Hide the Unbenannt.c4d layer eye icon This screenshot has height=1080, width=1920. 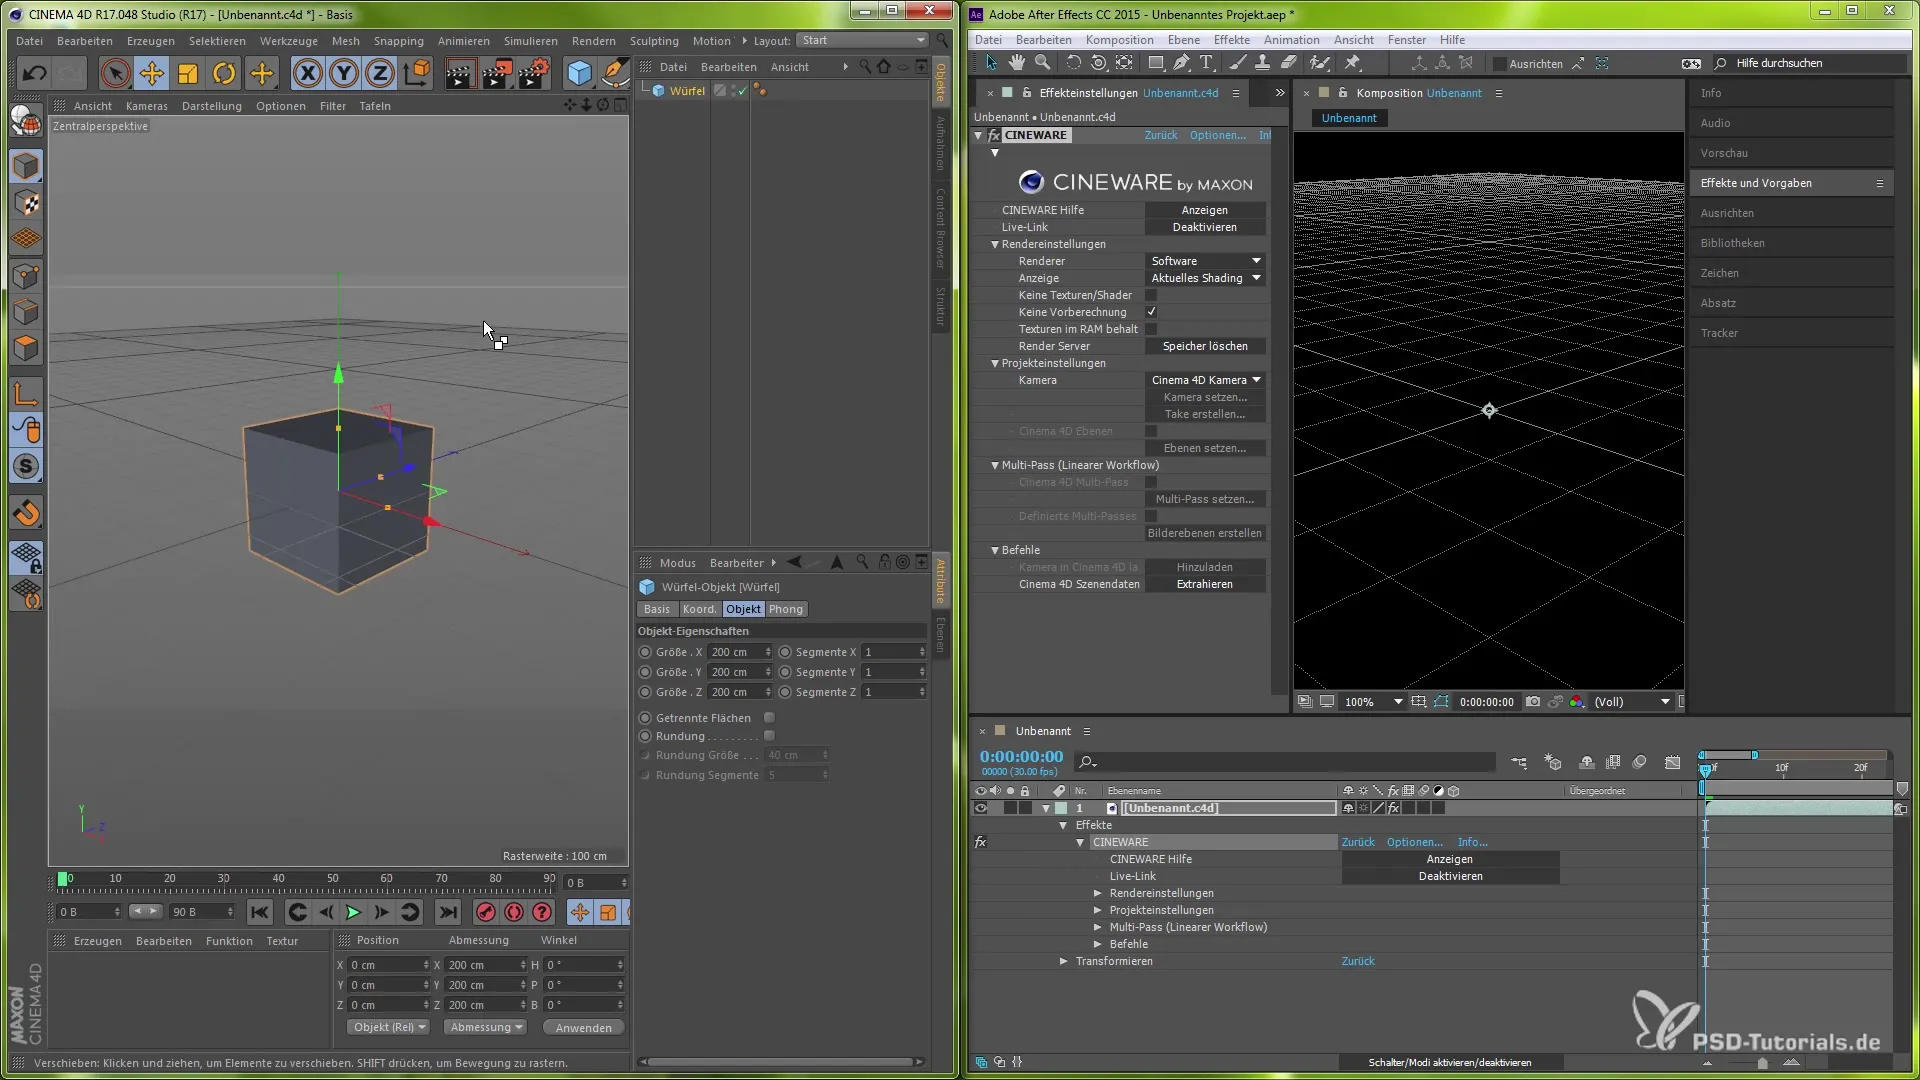coord(980,808)
